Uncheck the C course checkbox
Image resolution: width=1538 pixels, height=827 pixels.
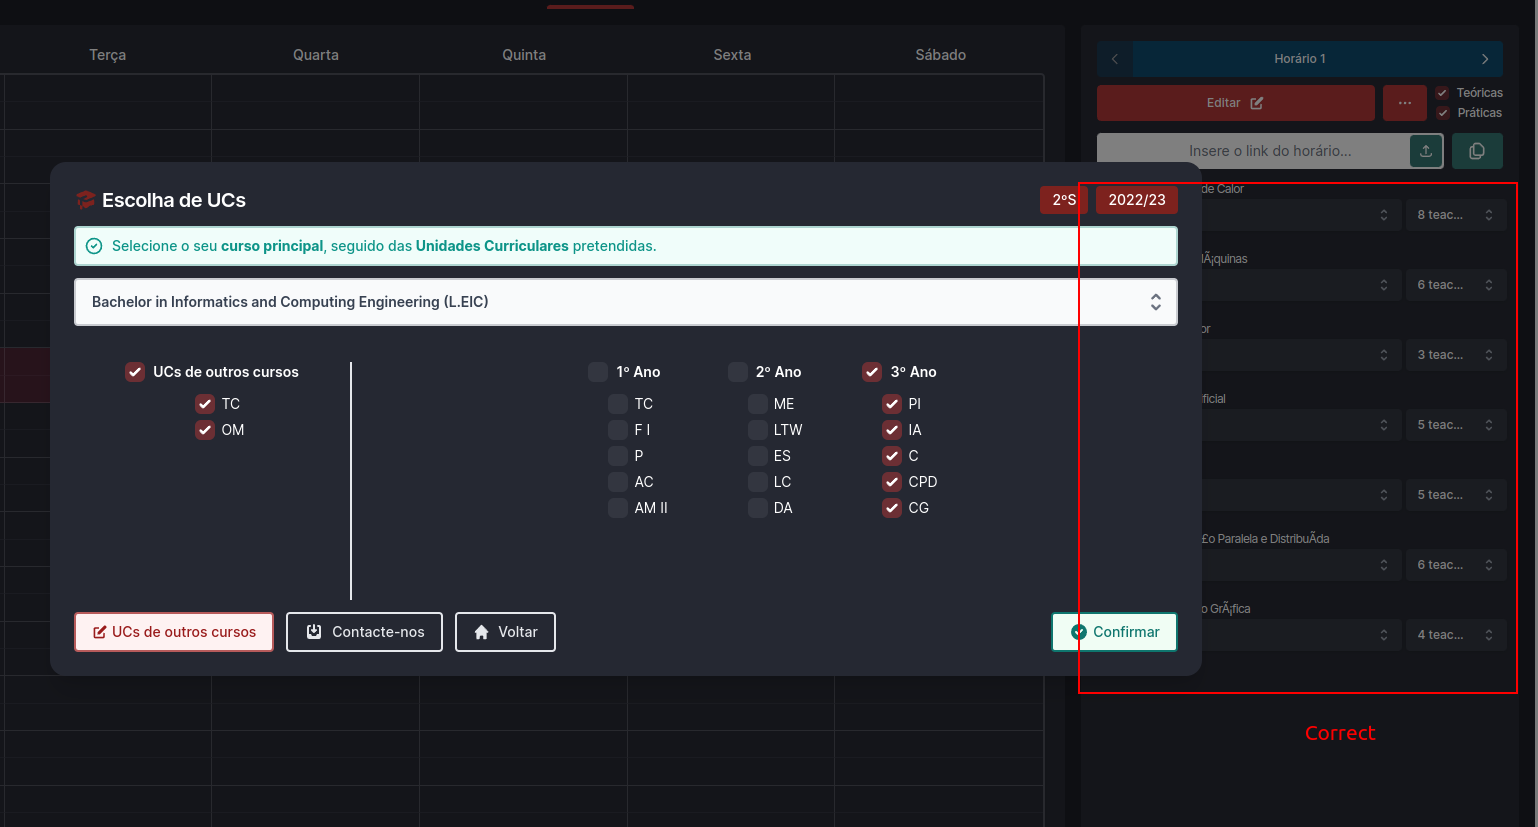pyautogui.click(x=892, y=456)
